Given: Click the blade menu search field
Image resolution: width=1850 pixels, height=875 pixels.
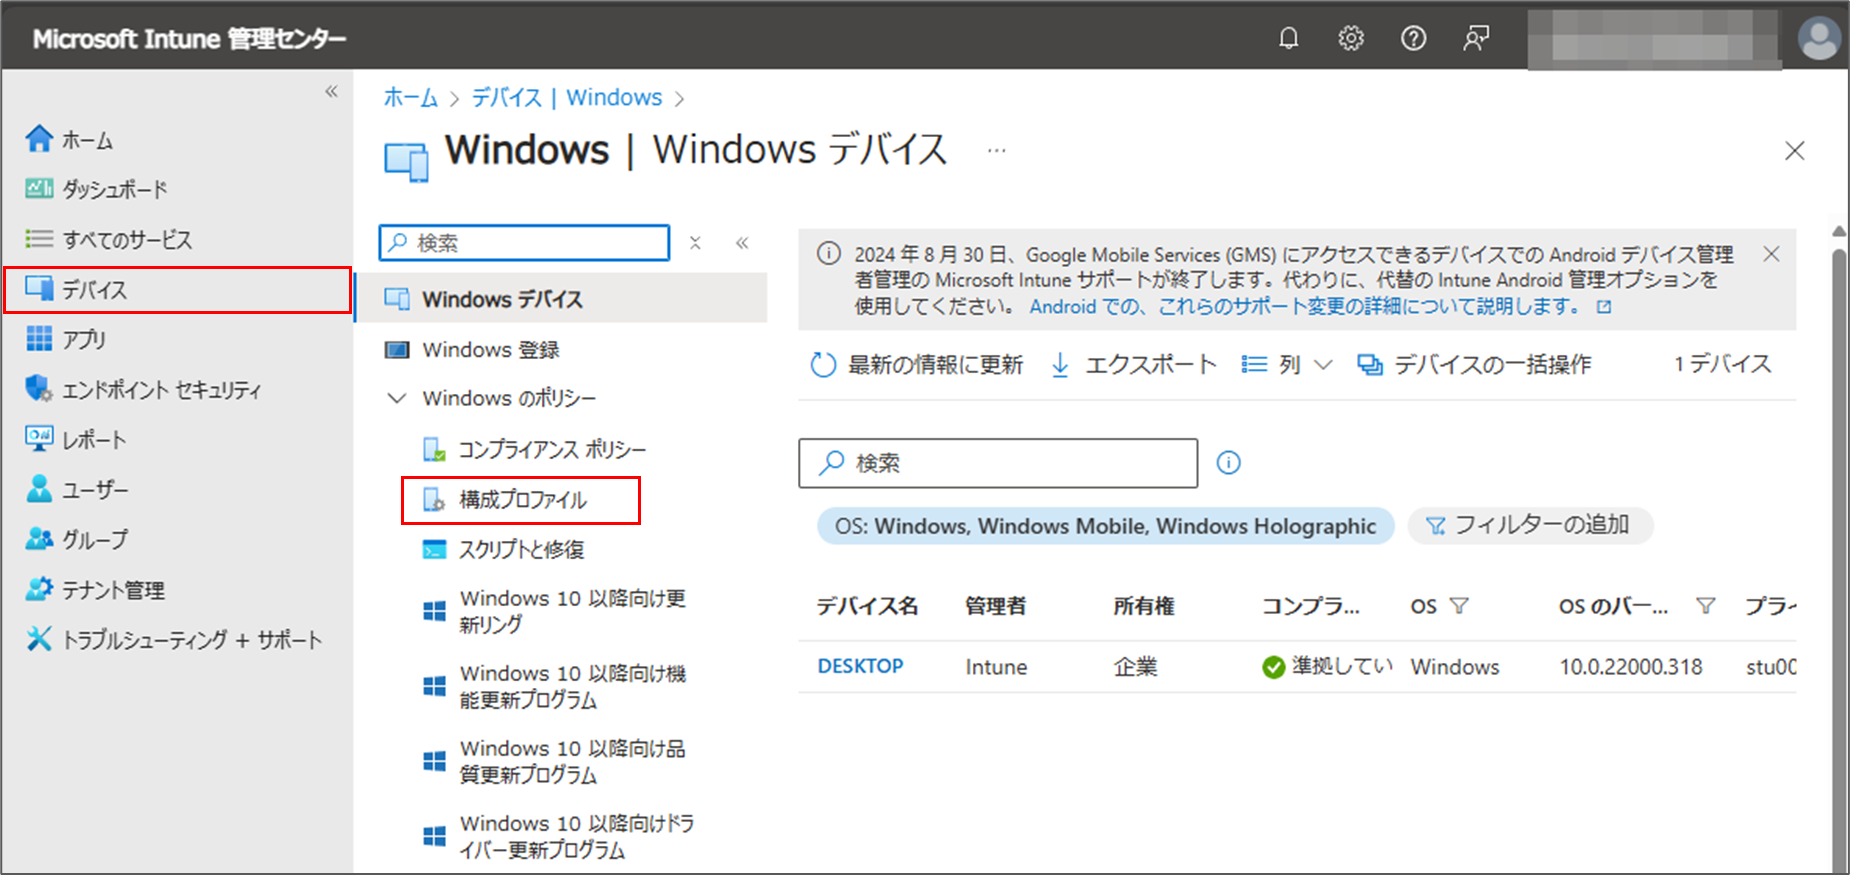Looking at the screenshot, I should [x=525, y=243].
